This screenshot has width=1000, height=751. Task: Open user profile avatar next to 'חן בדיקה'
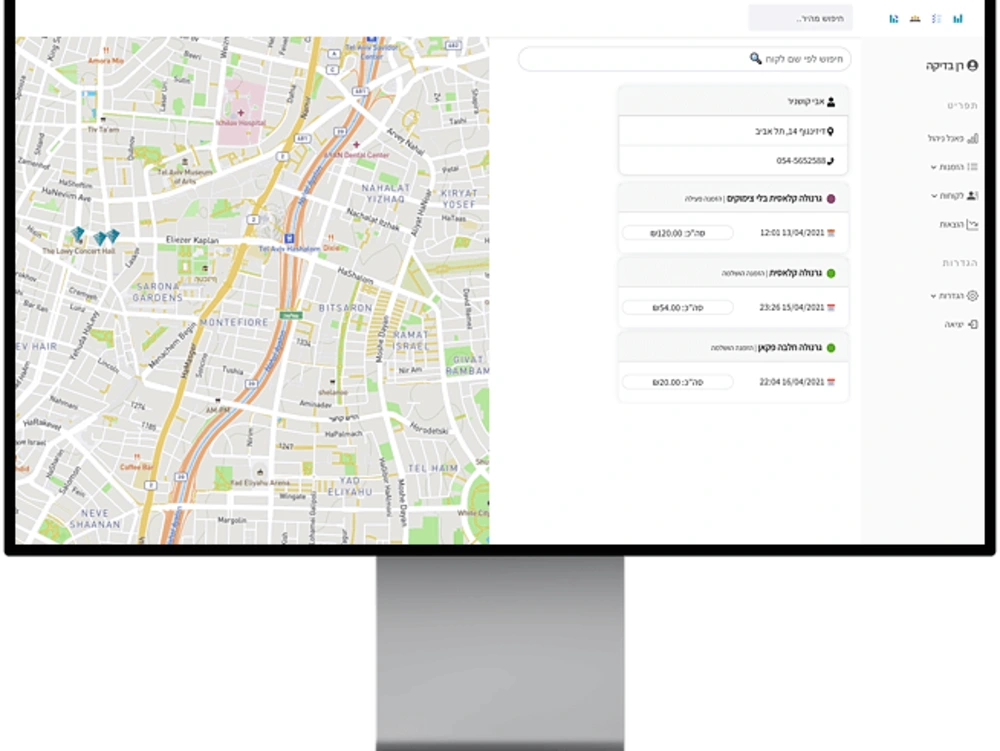point(972,65)
